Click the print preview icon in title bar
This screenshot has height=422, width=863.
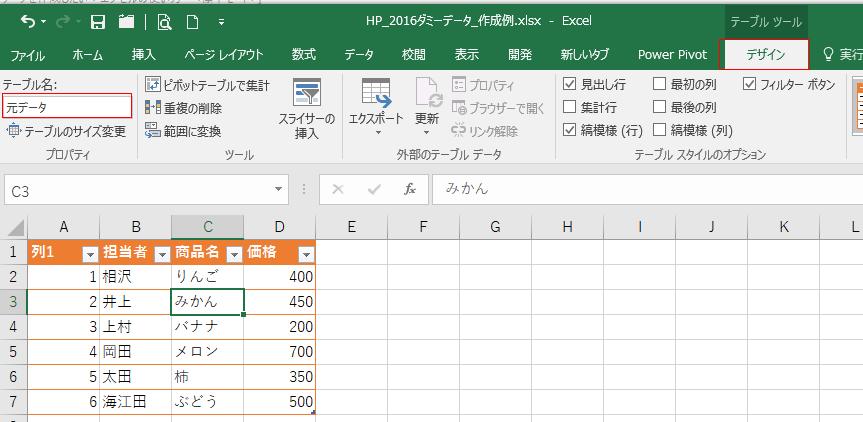164,21
